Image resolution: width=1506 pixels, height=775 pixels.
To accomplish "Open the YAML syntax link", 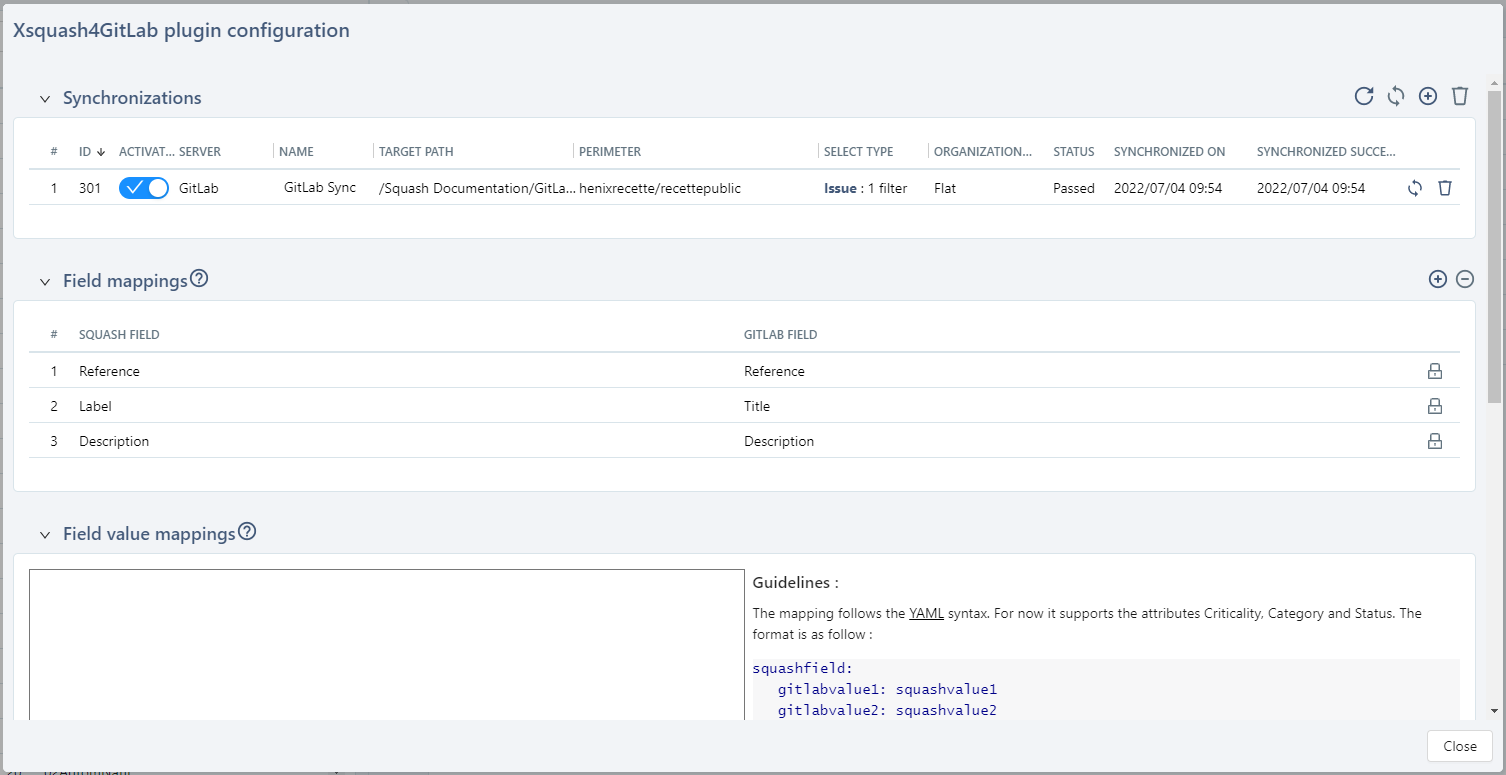I will pyautogui.click(x=926, y=613).
